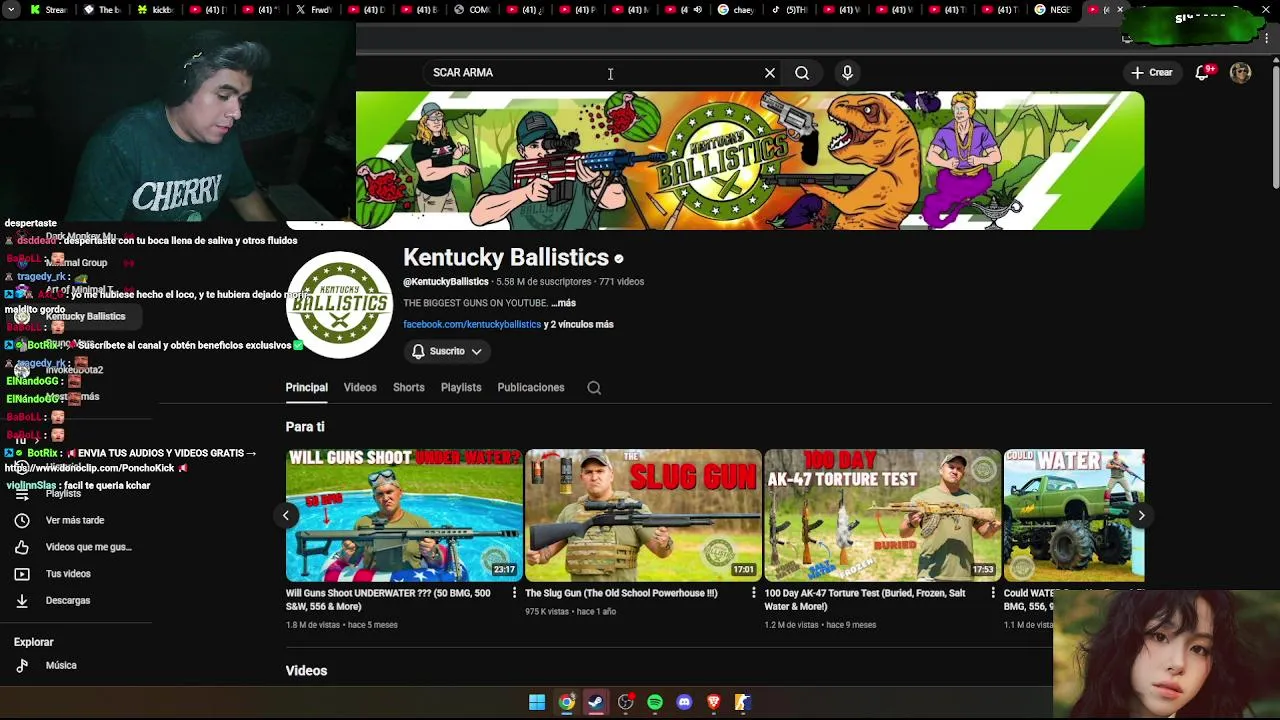Open Música under Explorar
Viewport: 1280px width, 720px height.
61,666
